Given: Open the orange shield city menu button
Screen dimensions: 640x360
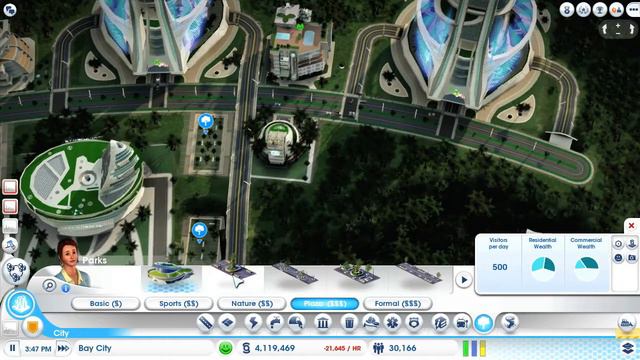Looking at the screenshot, I should coord(33,326).
